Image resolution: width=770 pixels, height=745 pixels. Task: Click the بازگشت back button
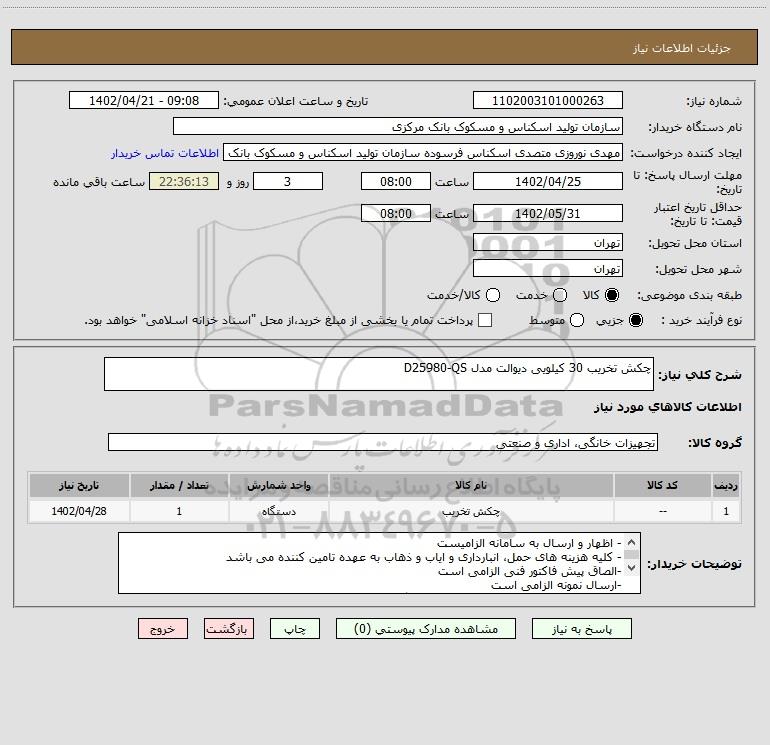point(229,629)
